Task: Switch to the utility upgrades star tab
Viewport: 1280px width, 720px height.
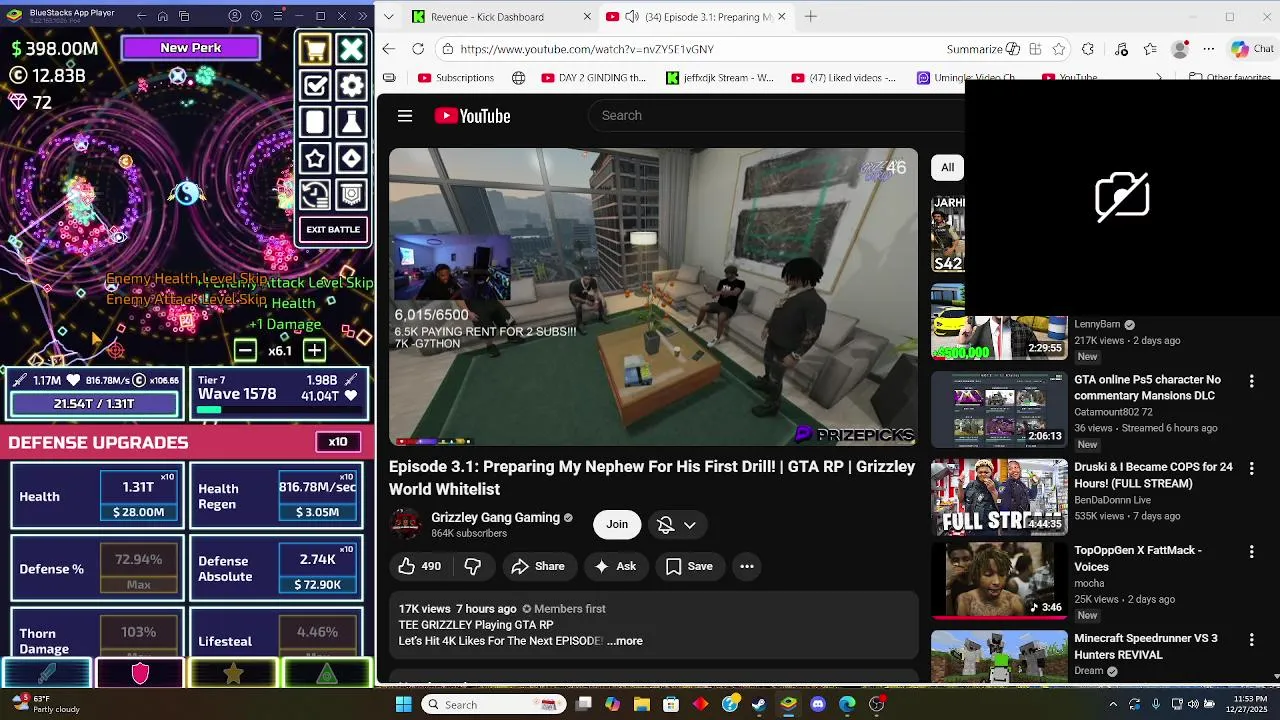Action: [x=233, y=673]
